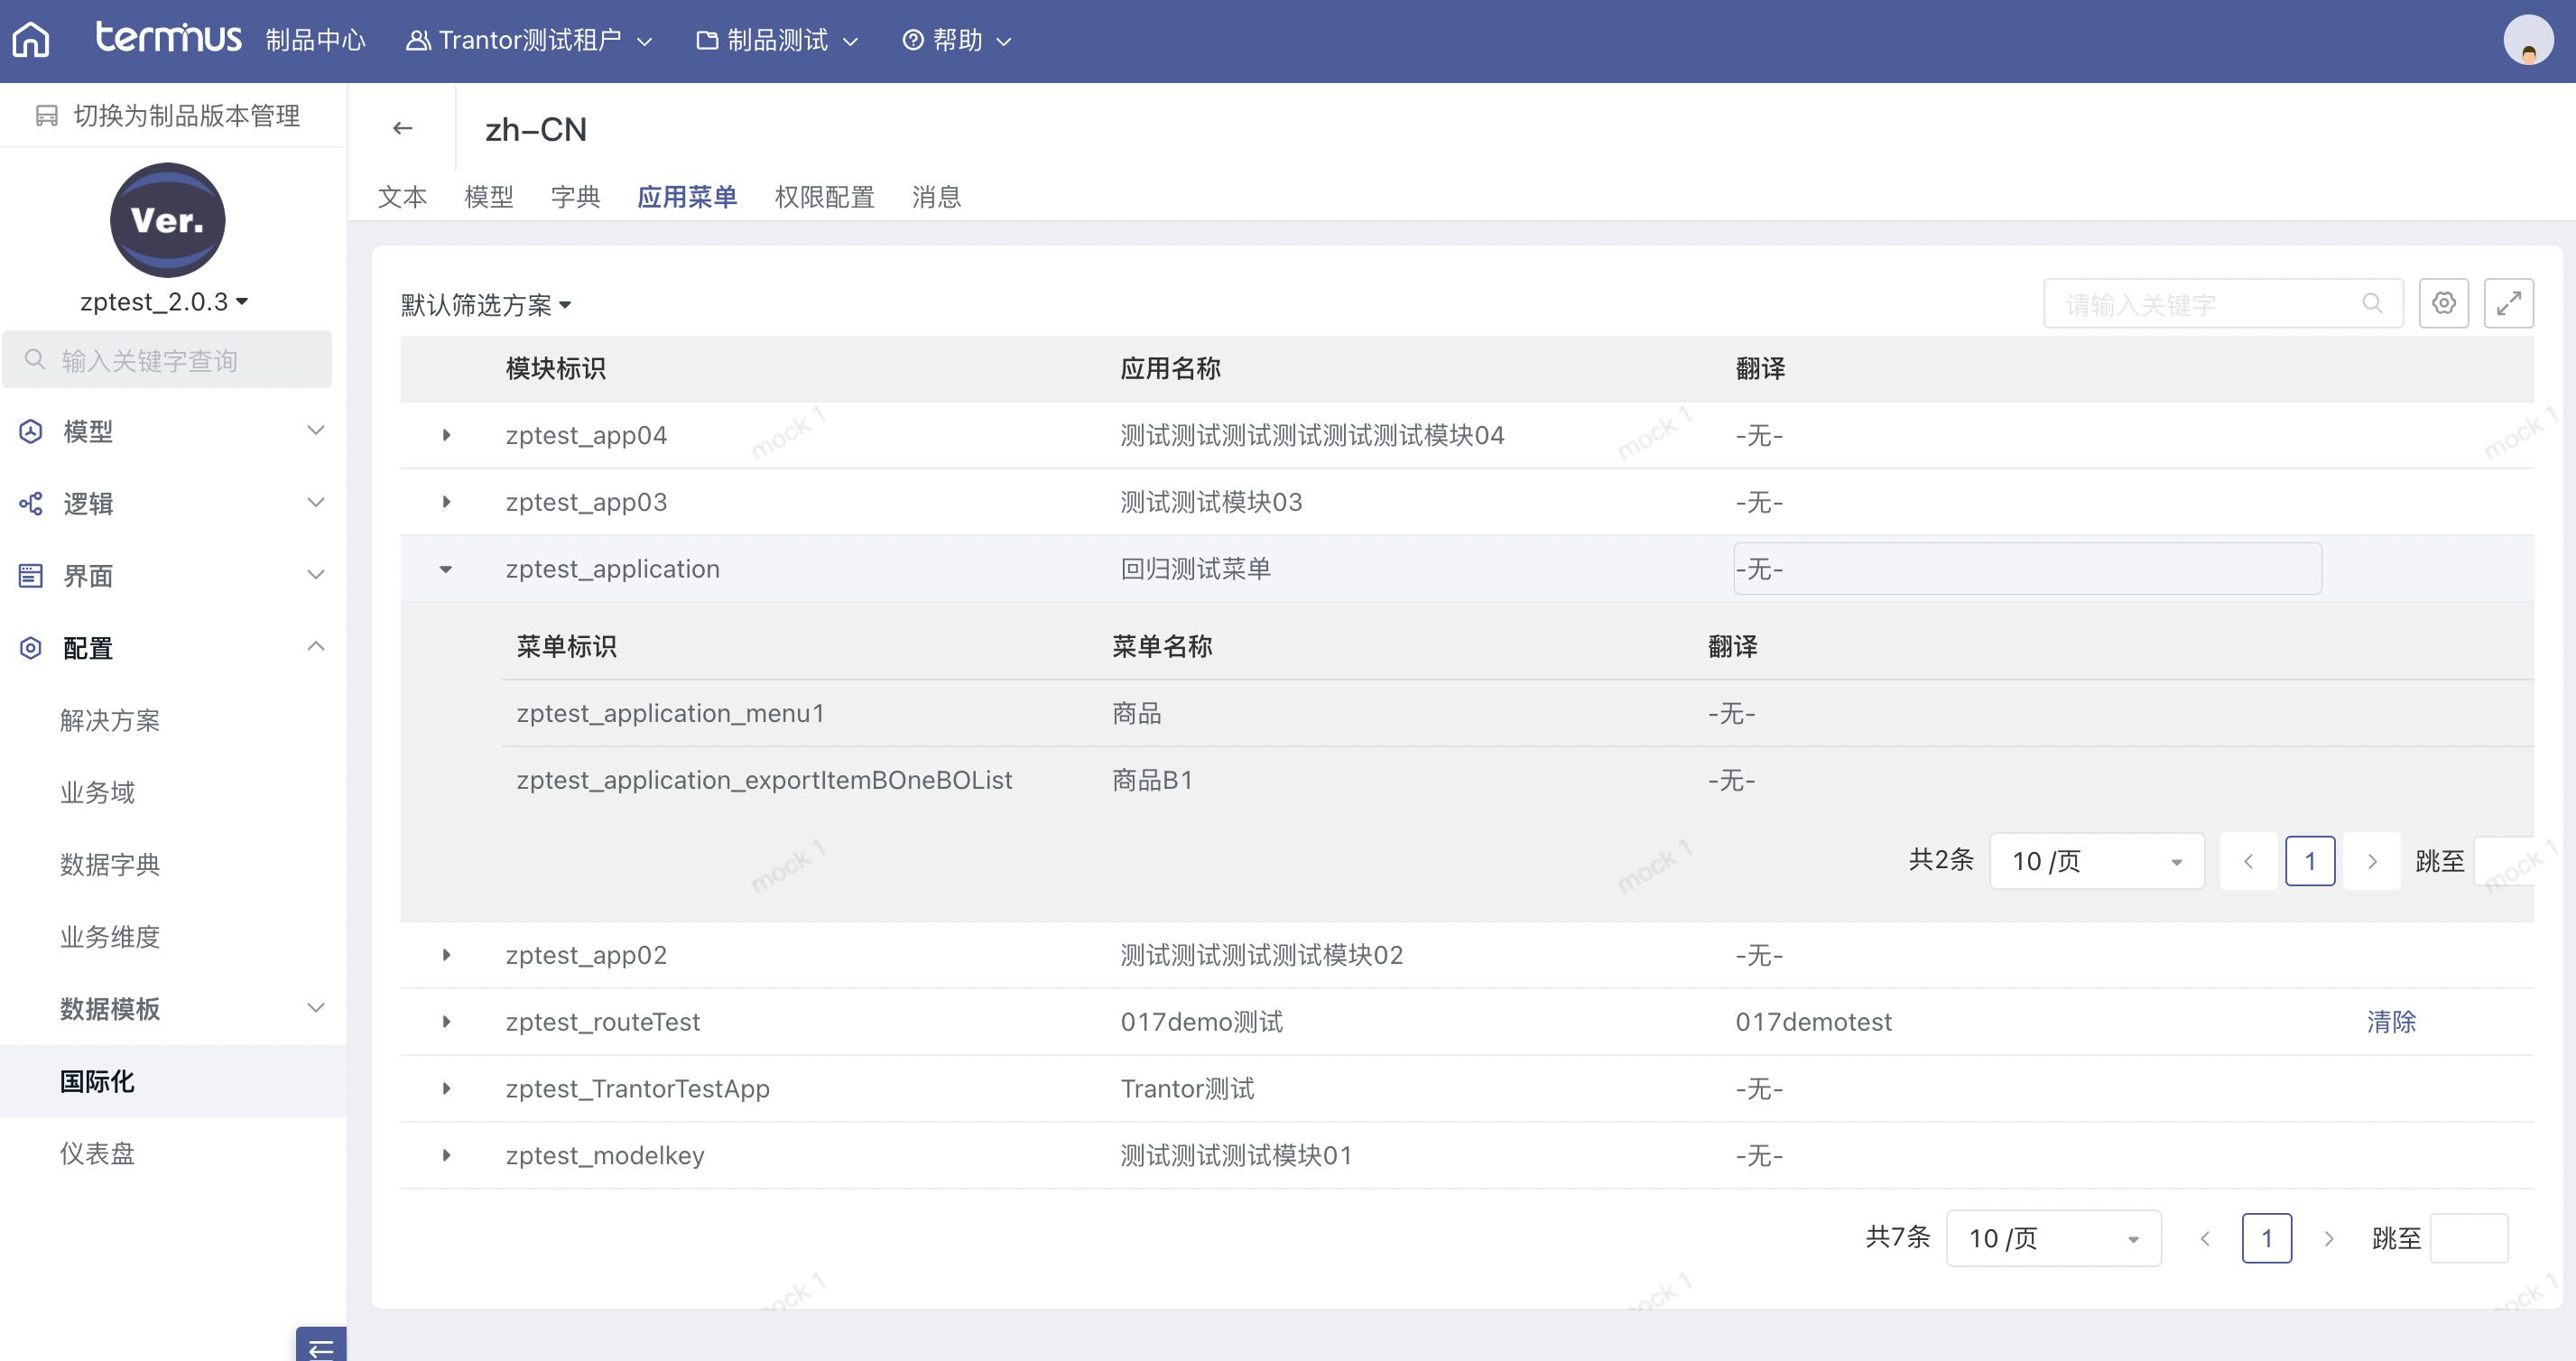Select page 1 in nested pagination
Viewport: 2576px width, 1361px height.
pos(2310,861)
